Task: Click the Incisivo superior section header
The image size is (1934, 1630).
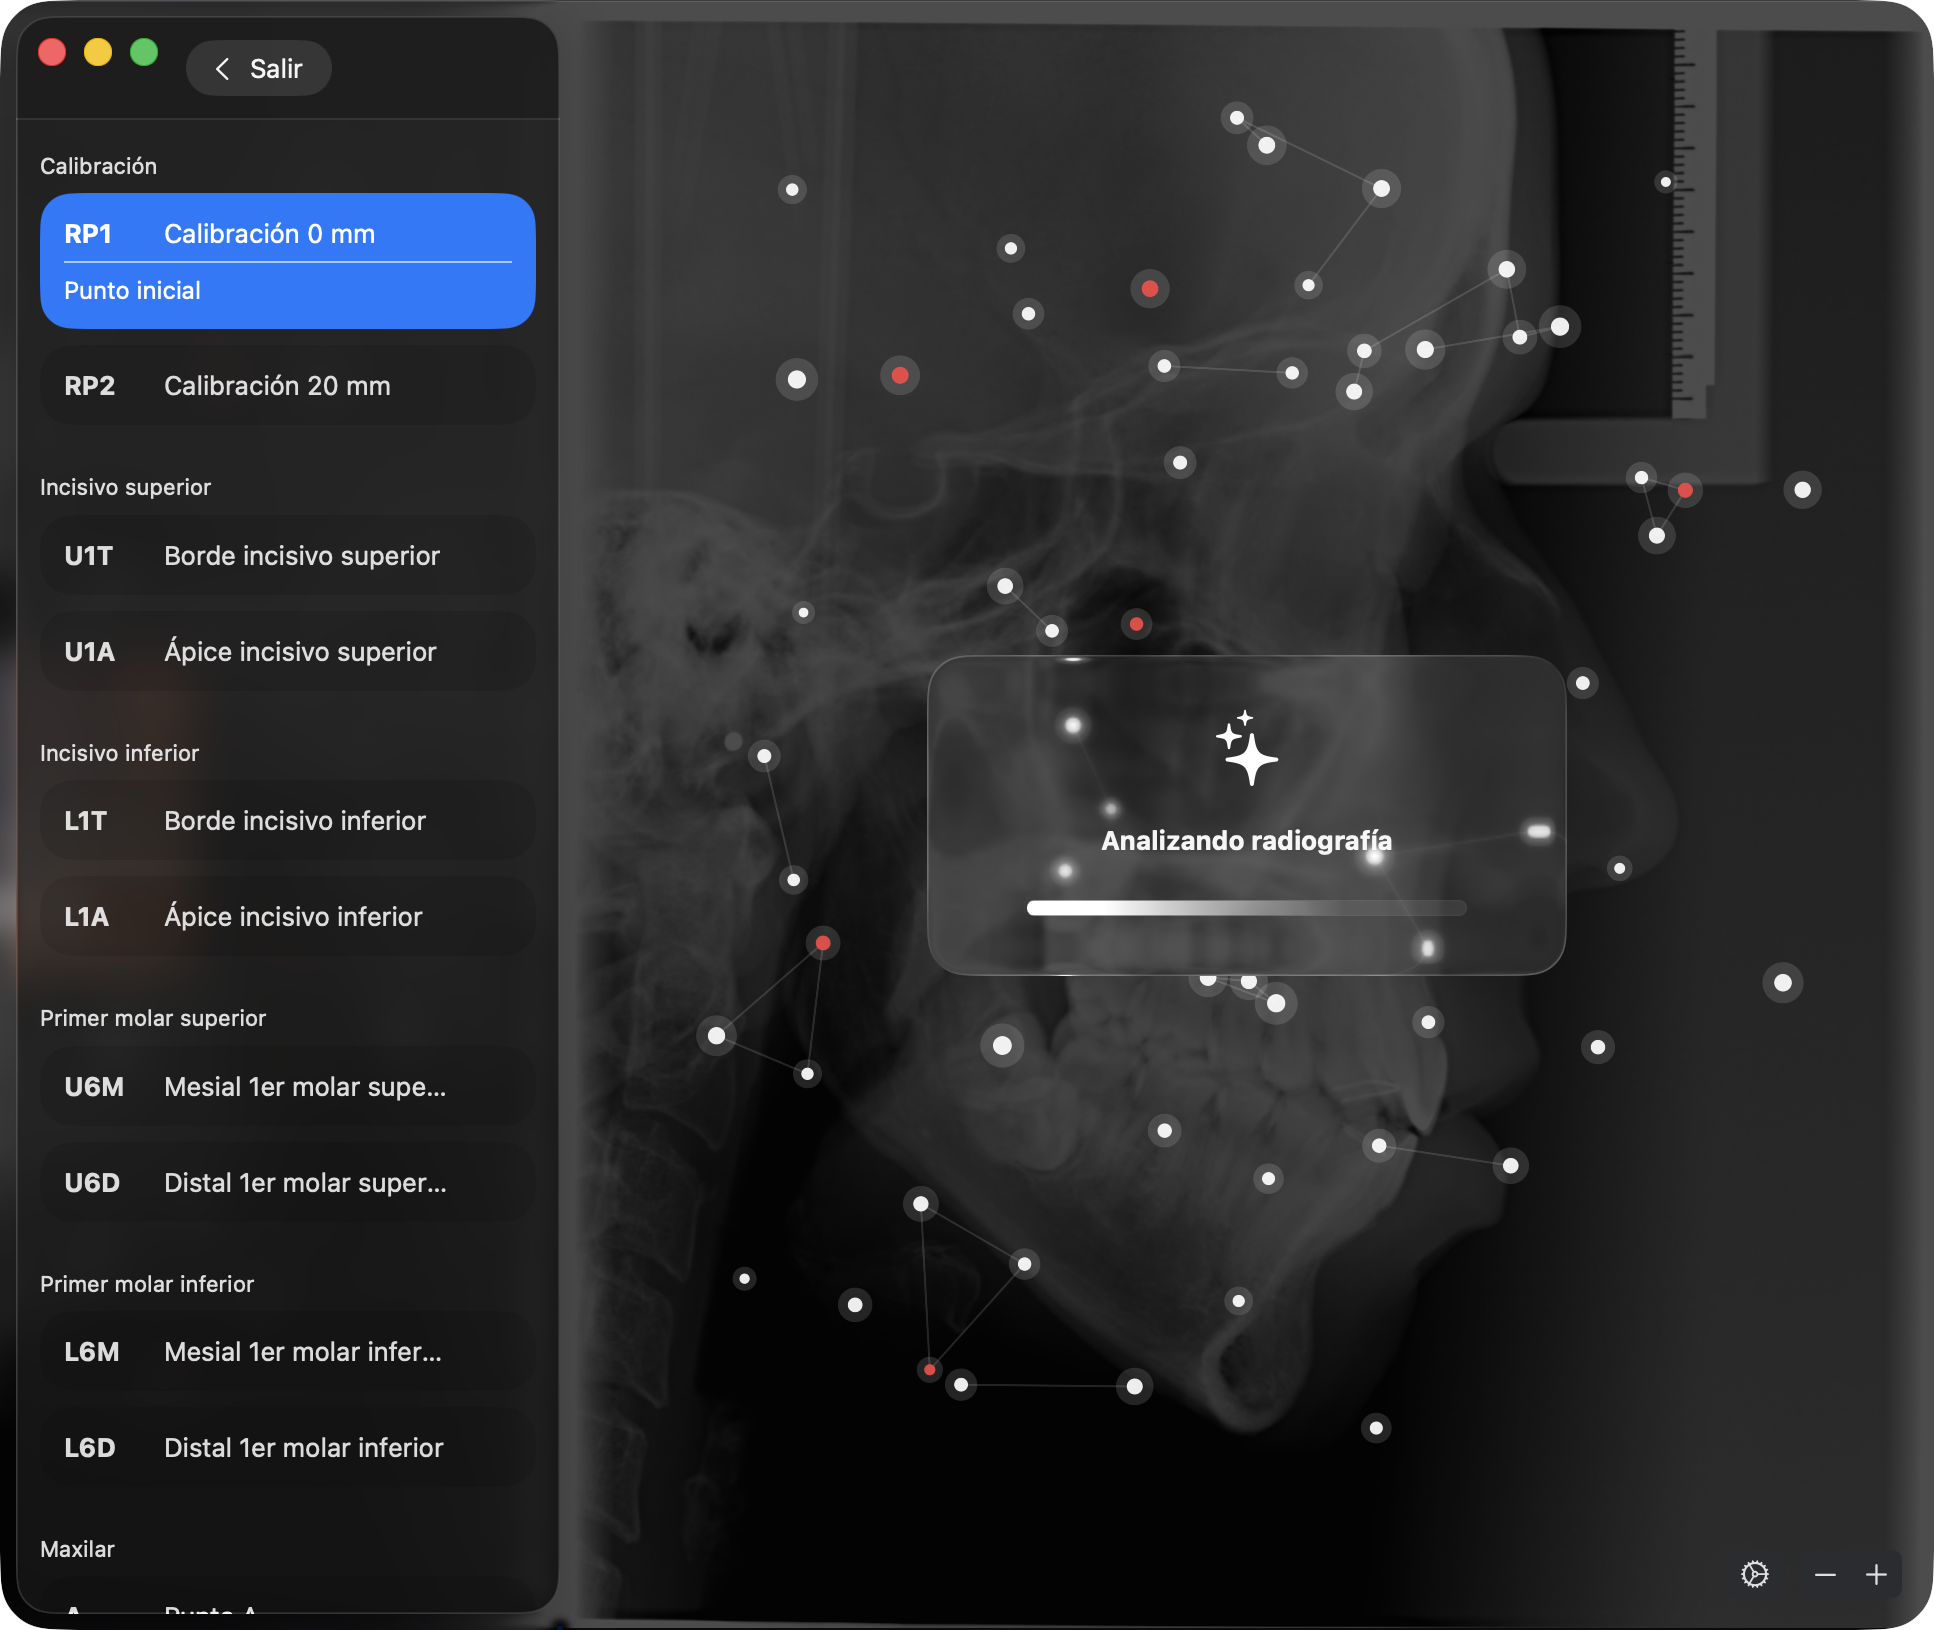Action: coord(125,487)
